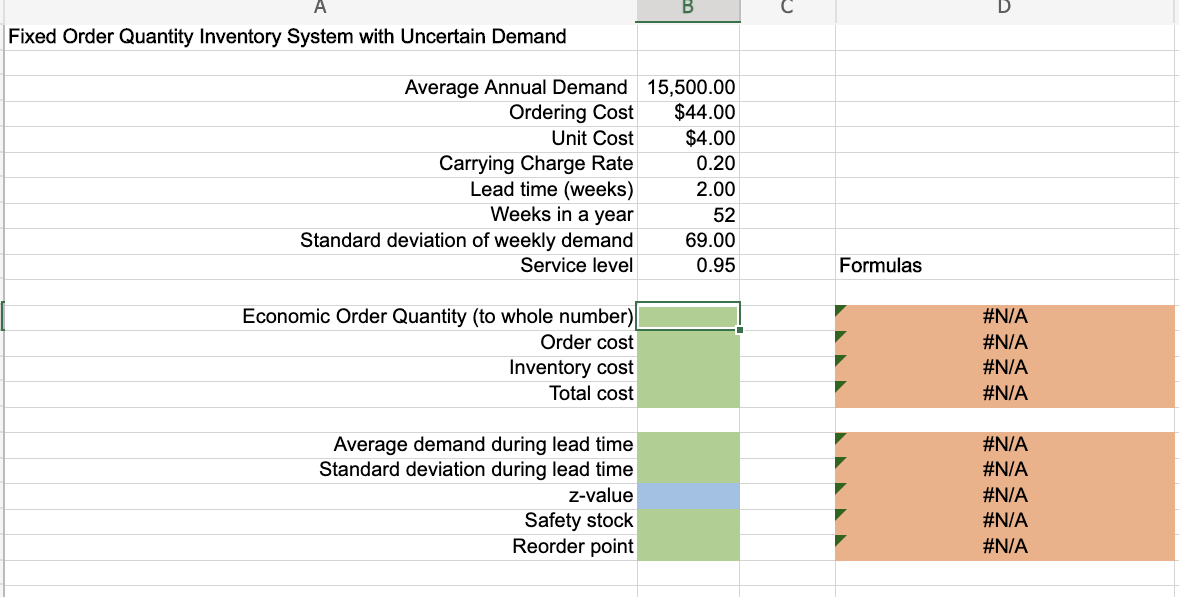Select column B header
This screenshot has height=597, width=1179.
(687, 8)
